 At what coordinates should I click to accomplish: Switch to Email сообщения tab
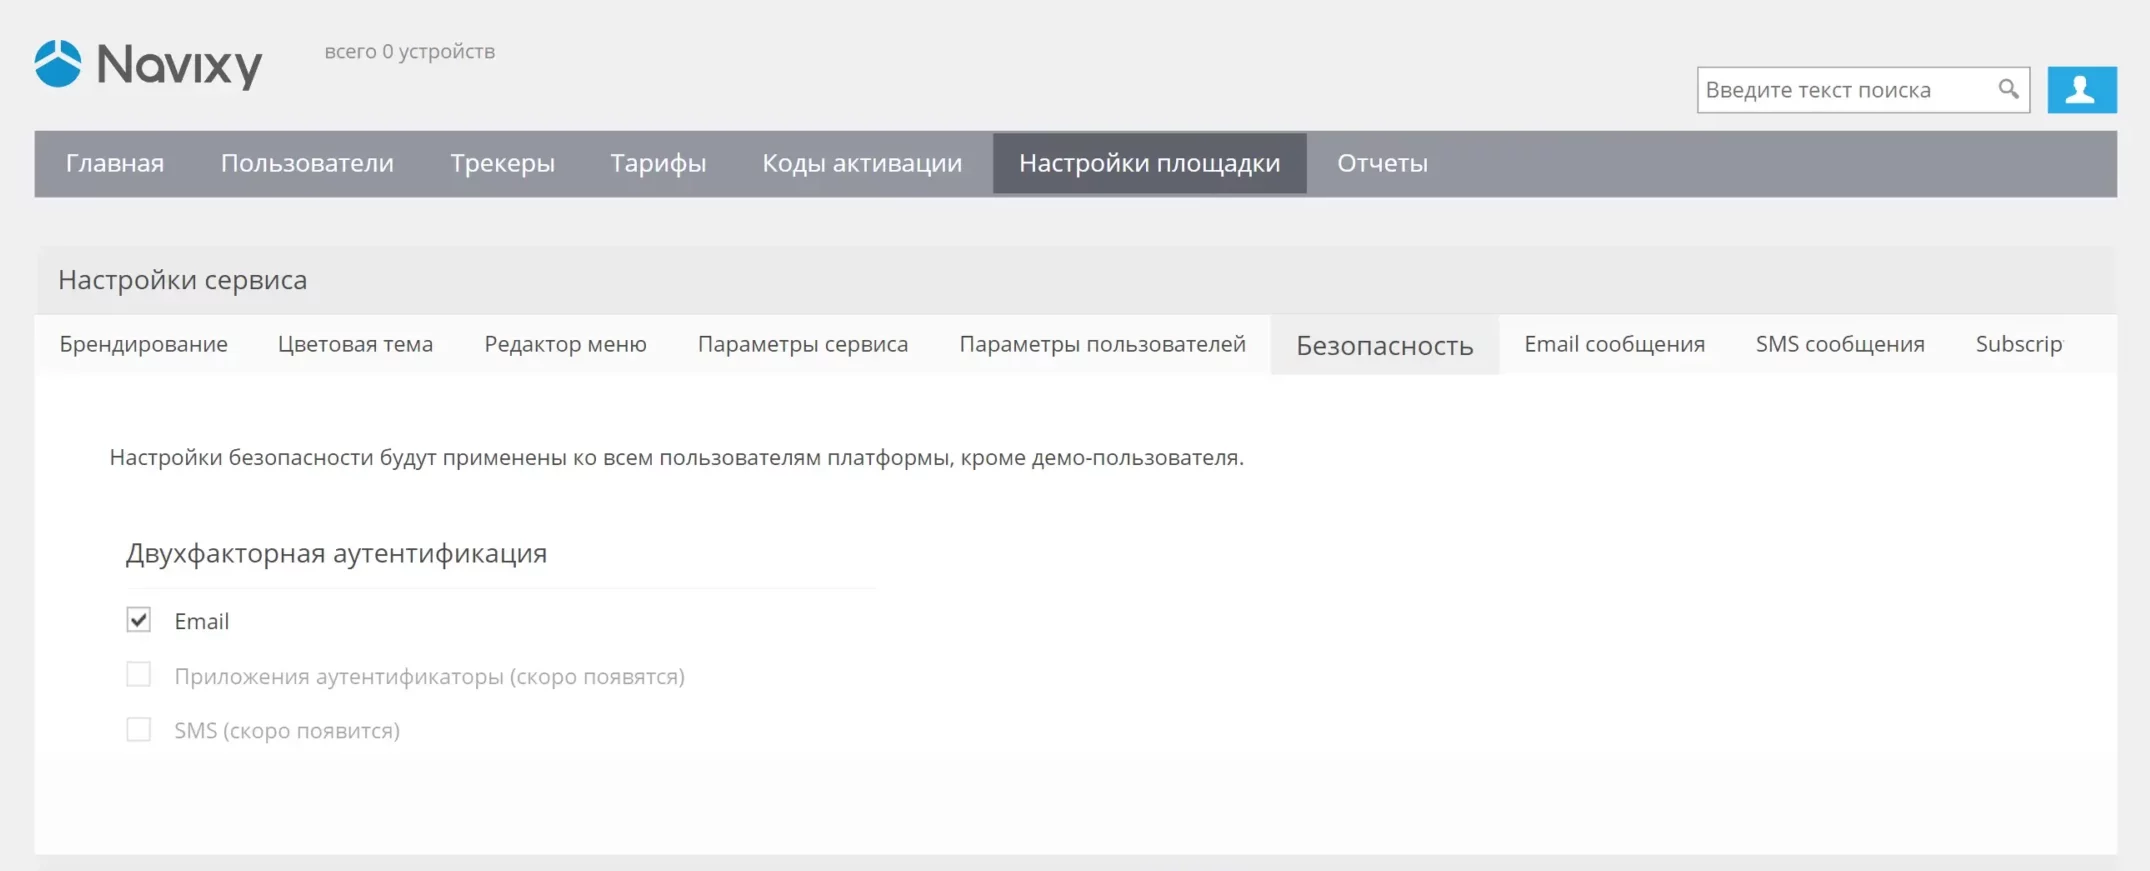tap(1614, 344)
